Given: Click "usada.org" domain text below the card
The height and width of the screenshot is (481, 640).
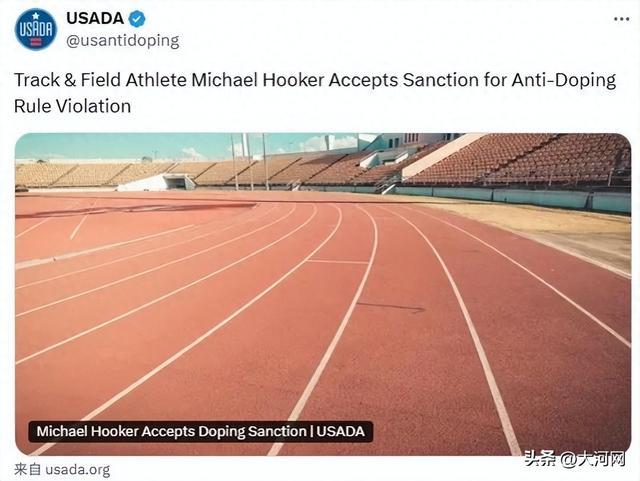Looking at the screenshot, I should pos(76,469).
